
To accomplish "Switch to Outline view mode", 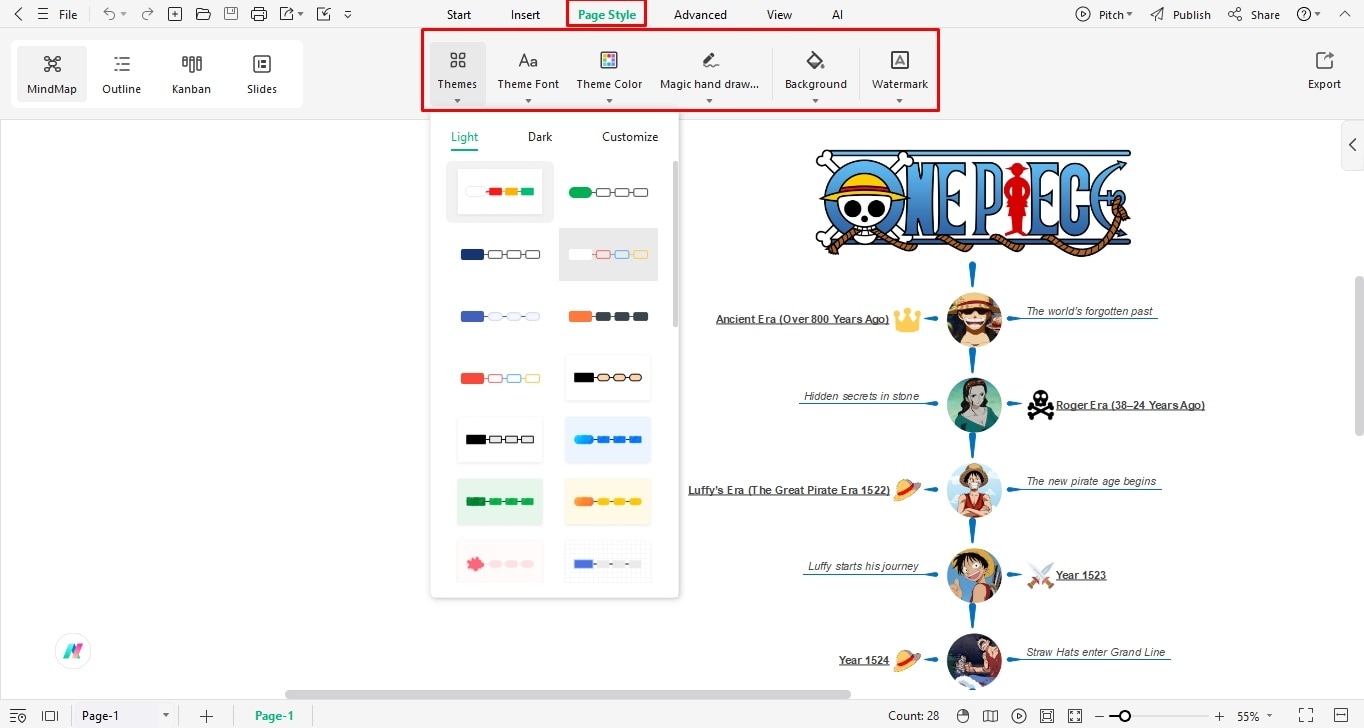I will point(122,74).
